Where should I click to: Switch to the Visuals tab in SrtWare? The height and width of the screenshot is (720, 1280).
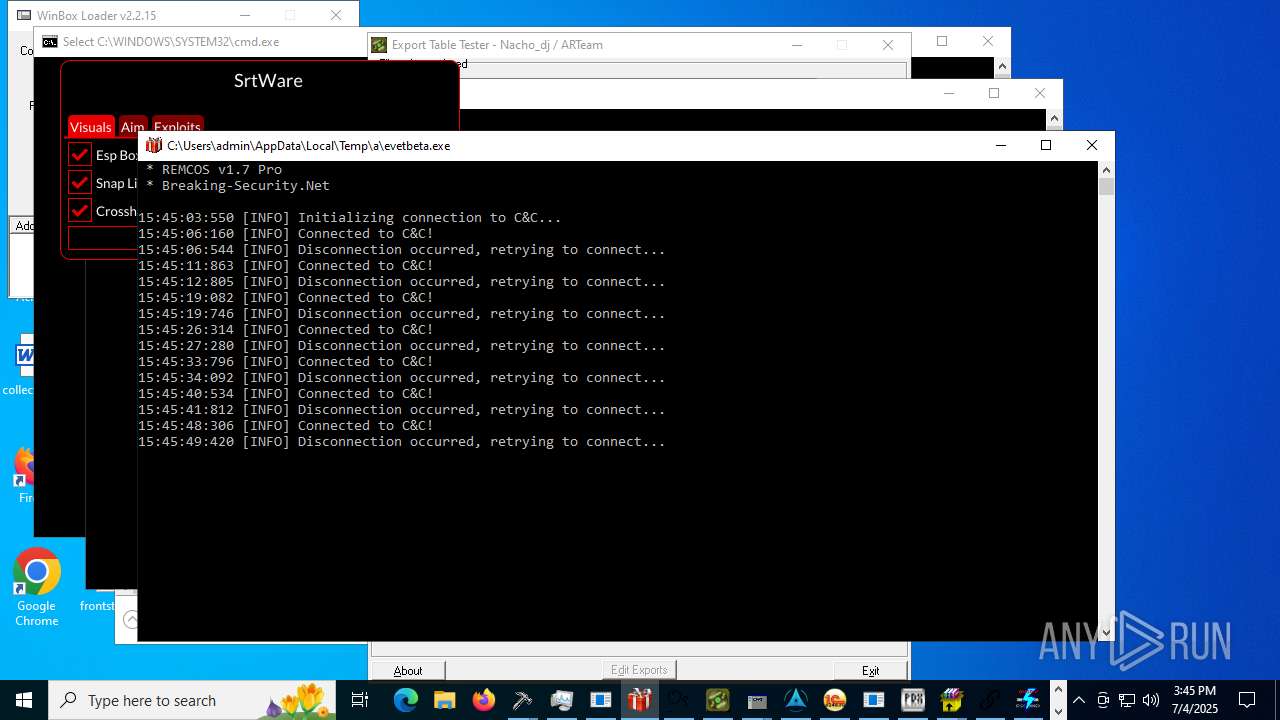tap(90, 126)
